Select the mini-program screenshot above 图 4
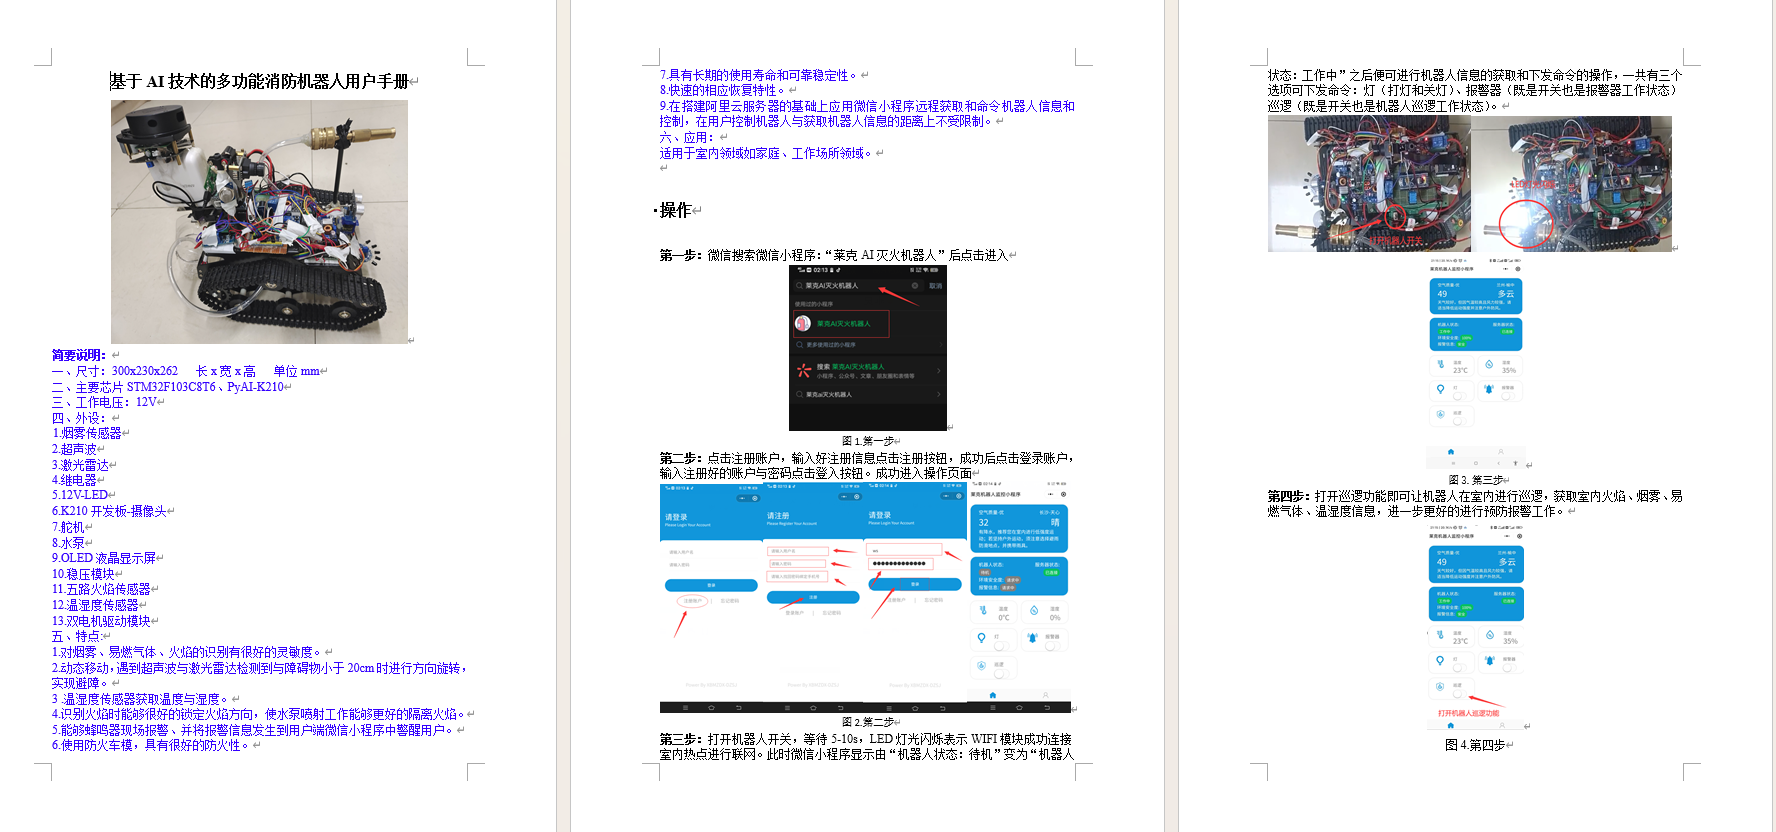1776x832 pixels. pos(1476,628)
